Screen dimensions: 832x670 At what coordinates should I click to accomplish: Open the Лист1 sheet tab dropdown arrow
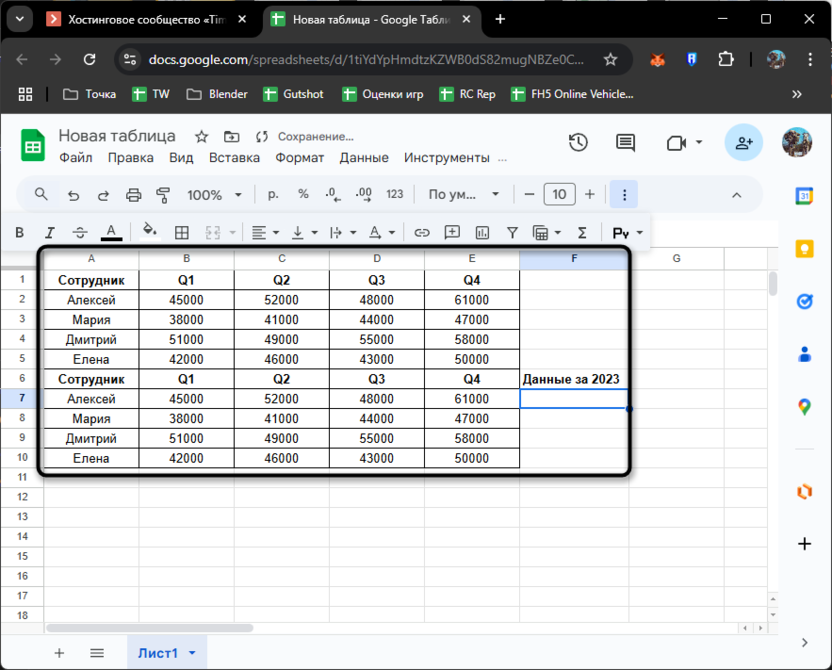(x=191, y=653)
